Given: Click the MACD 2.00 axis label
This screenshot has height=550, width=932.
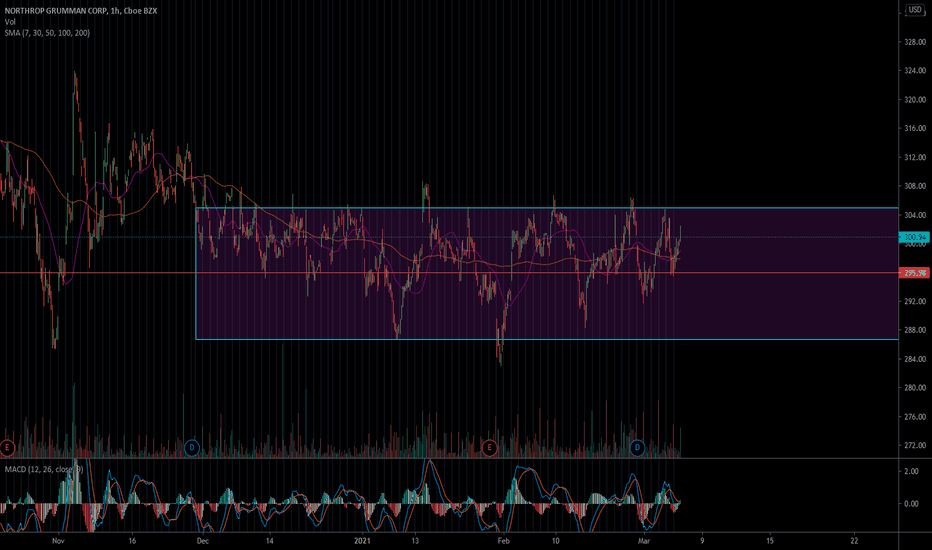Looking at the screenshot, I should click(x=911, y=471).
